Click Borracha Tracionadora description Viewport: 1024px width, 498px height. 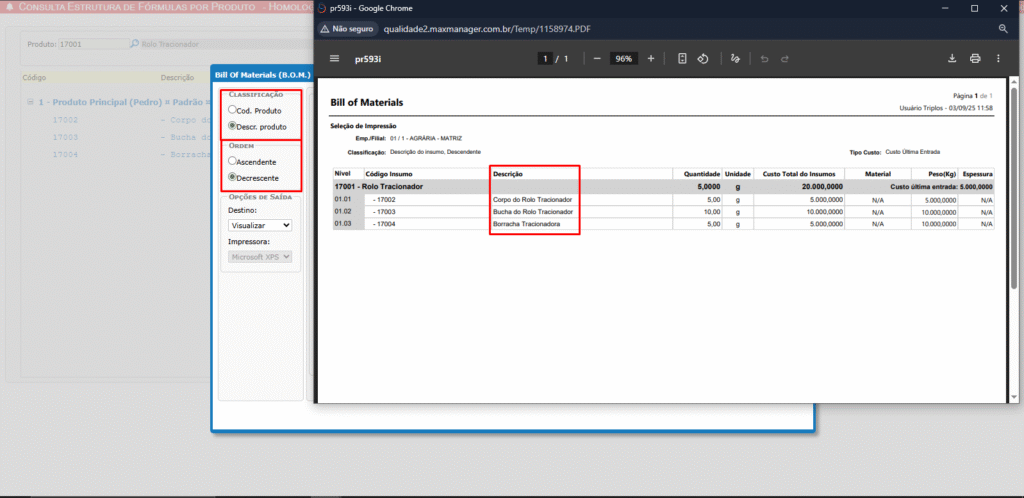click(527, 224)
